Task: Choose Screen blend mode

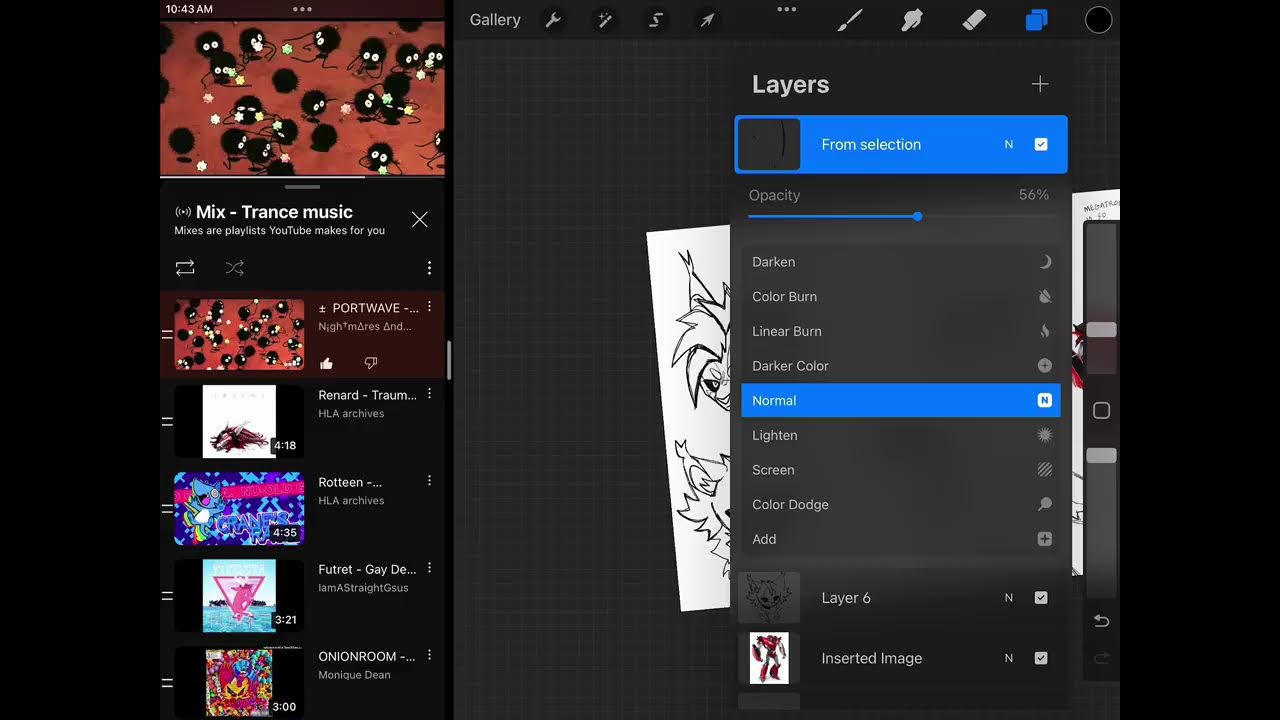Action: pyautogui.click(x=900, y=470)
